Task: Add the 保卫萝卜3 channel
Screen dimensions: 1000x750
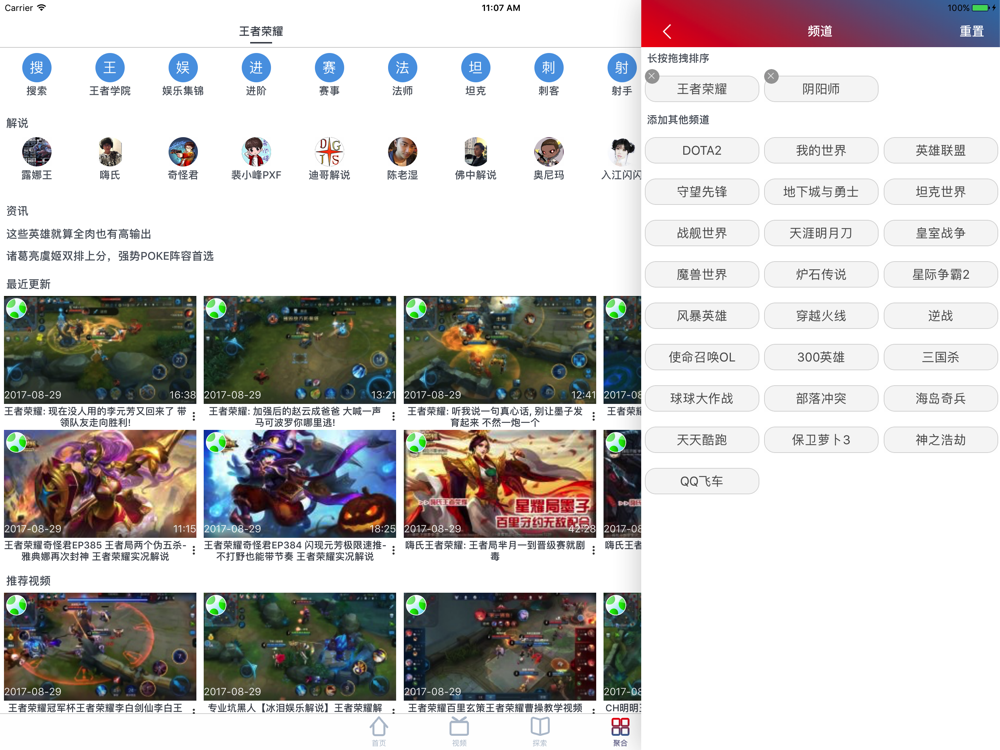Action: [821, 440]
